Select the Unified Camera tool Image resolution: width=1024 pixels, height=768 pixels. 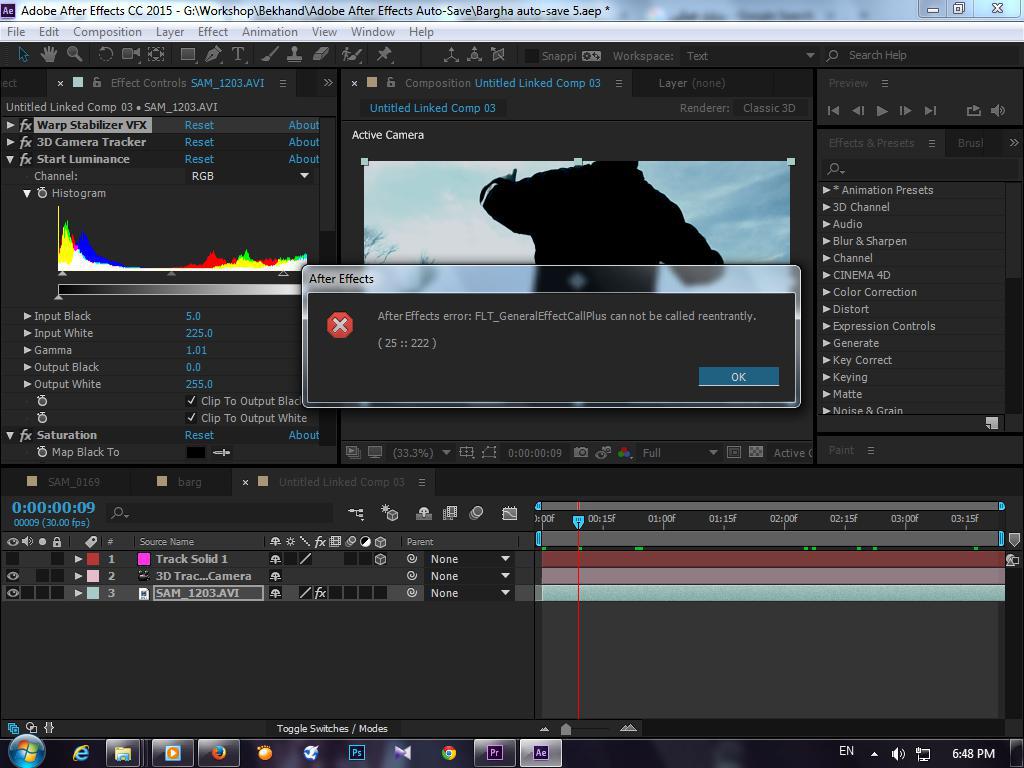[x=131, y=55]
